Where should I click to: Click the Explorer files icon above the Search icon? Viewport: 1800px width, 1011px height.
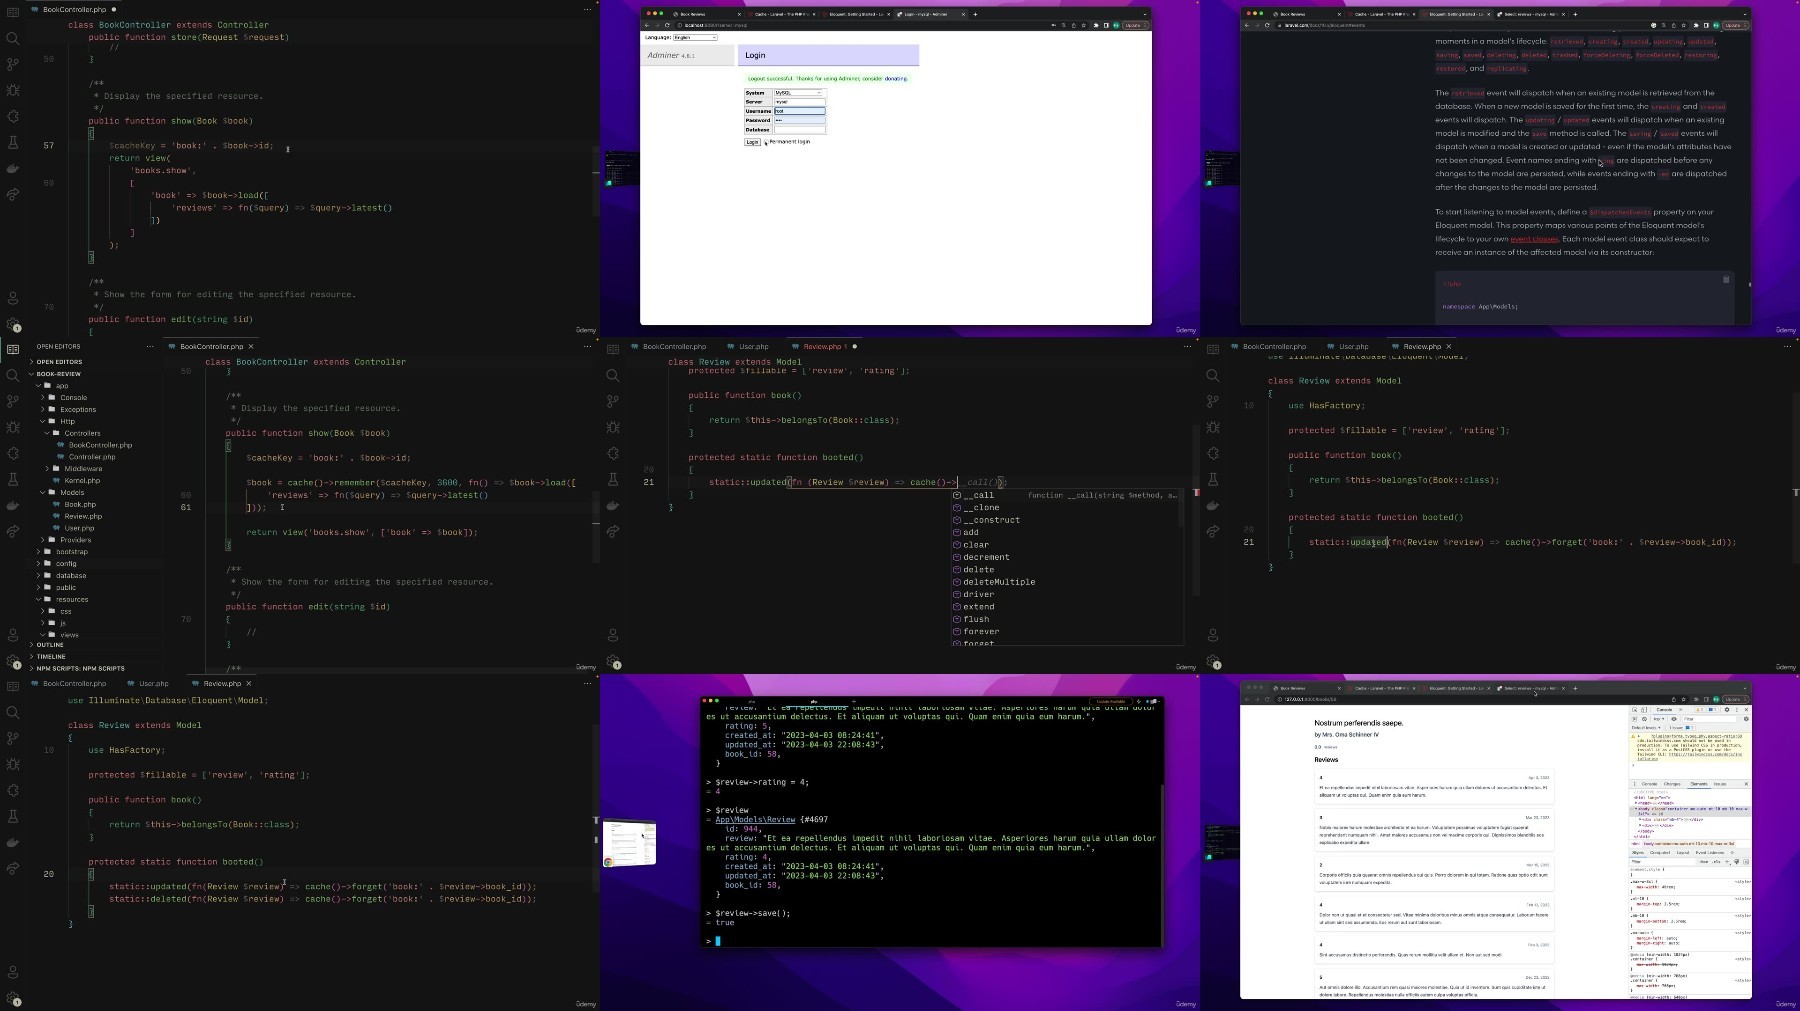[x=12, y=349]
